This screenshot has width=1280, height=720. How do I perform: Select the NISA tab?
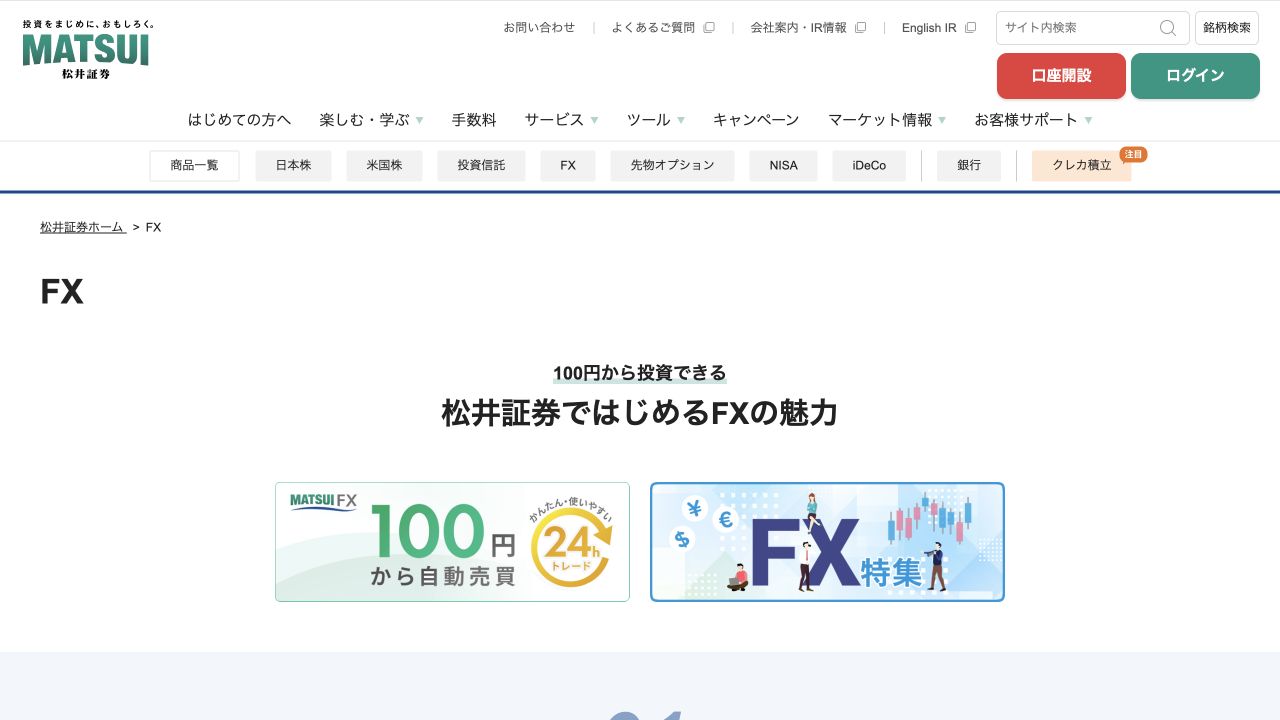coord(784,166)
